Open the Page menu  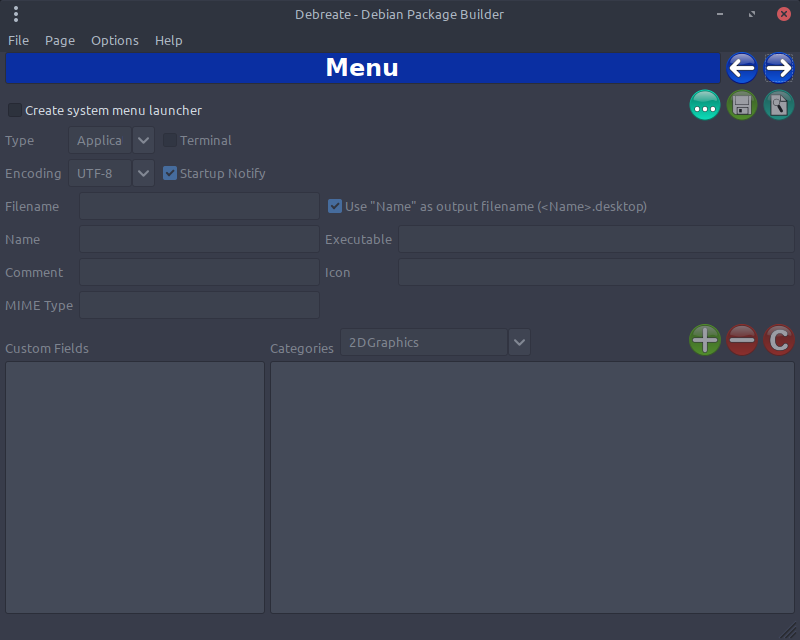pyautogui.click(x=60, y=41)
